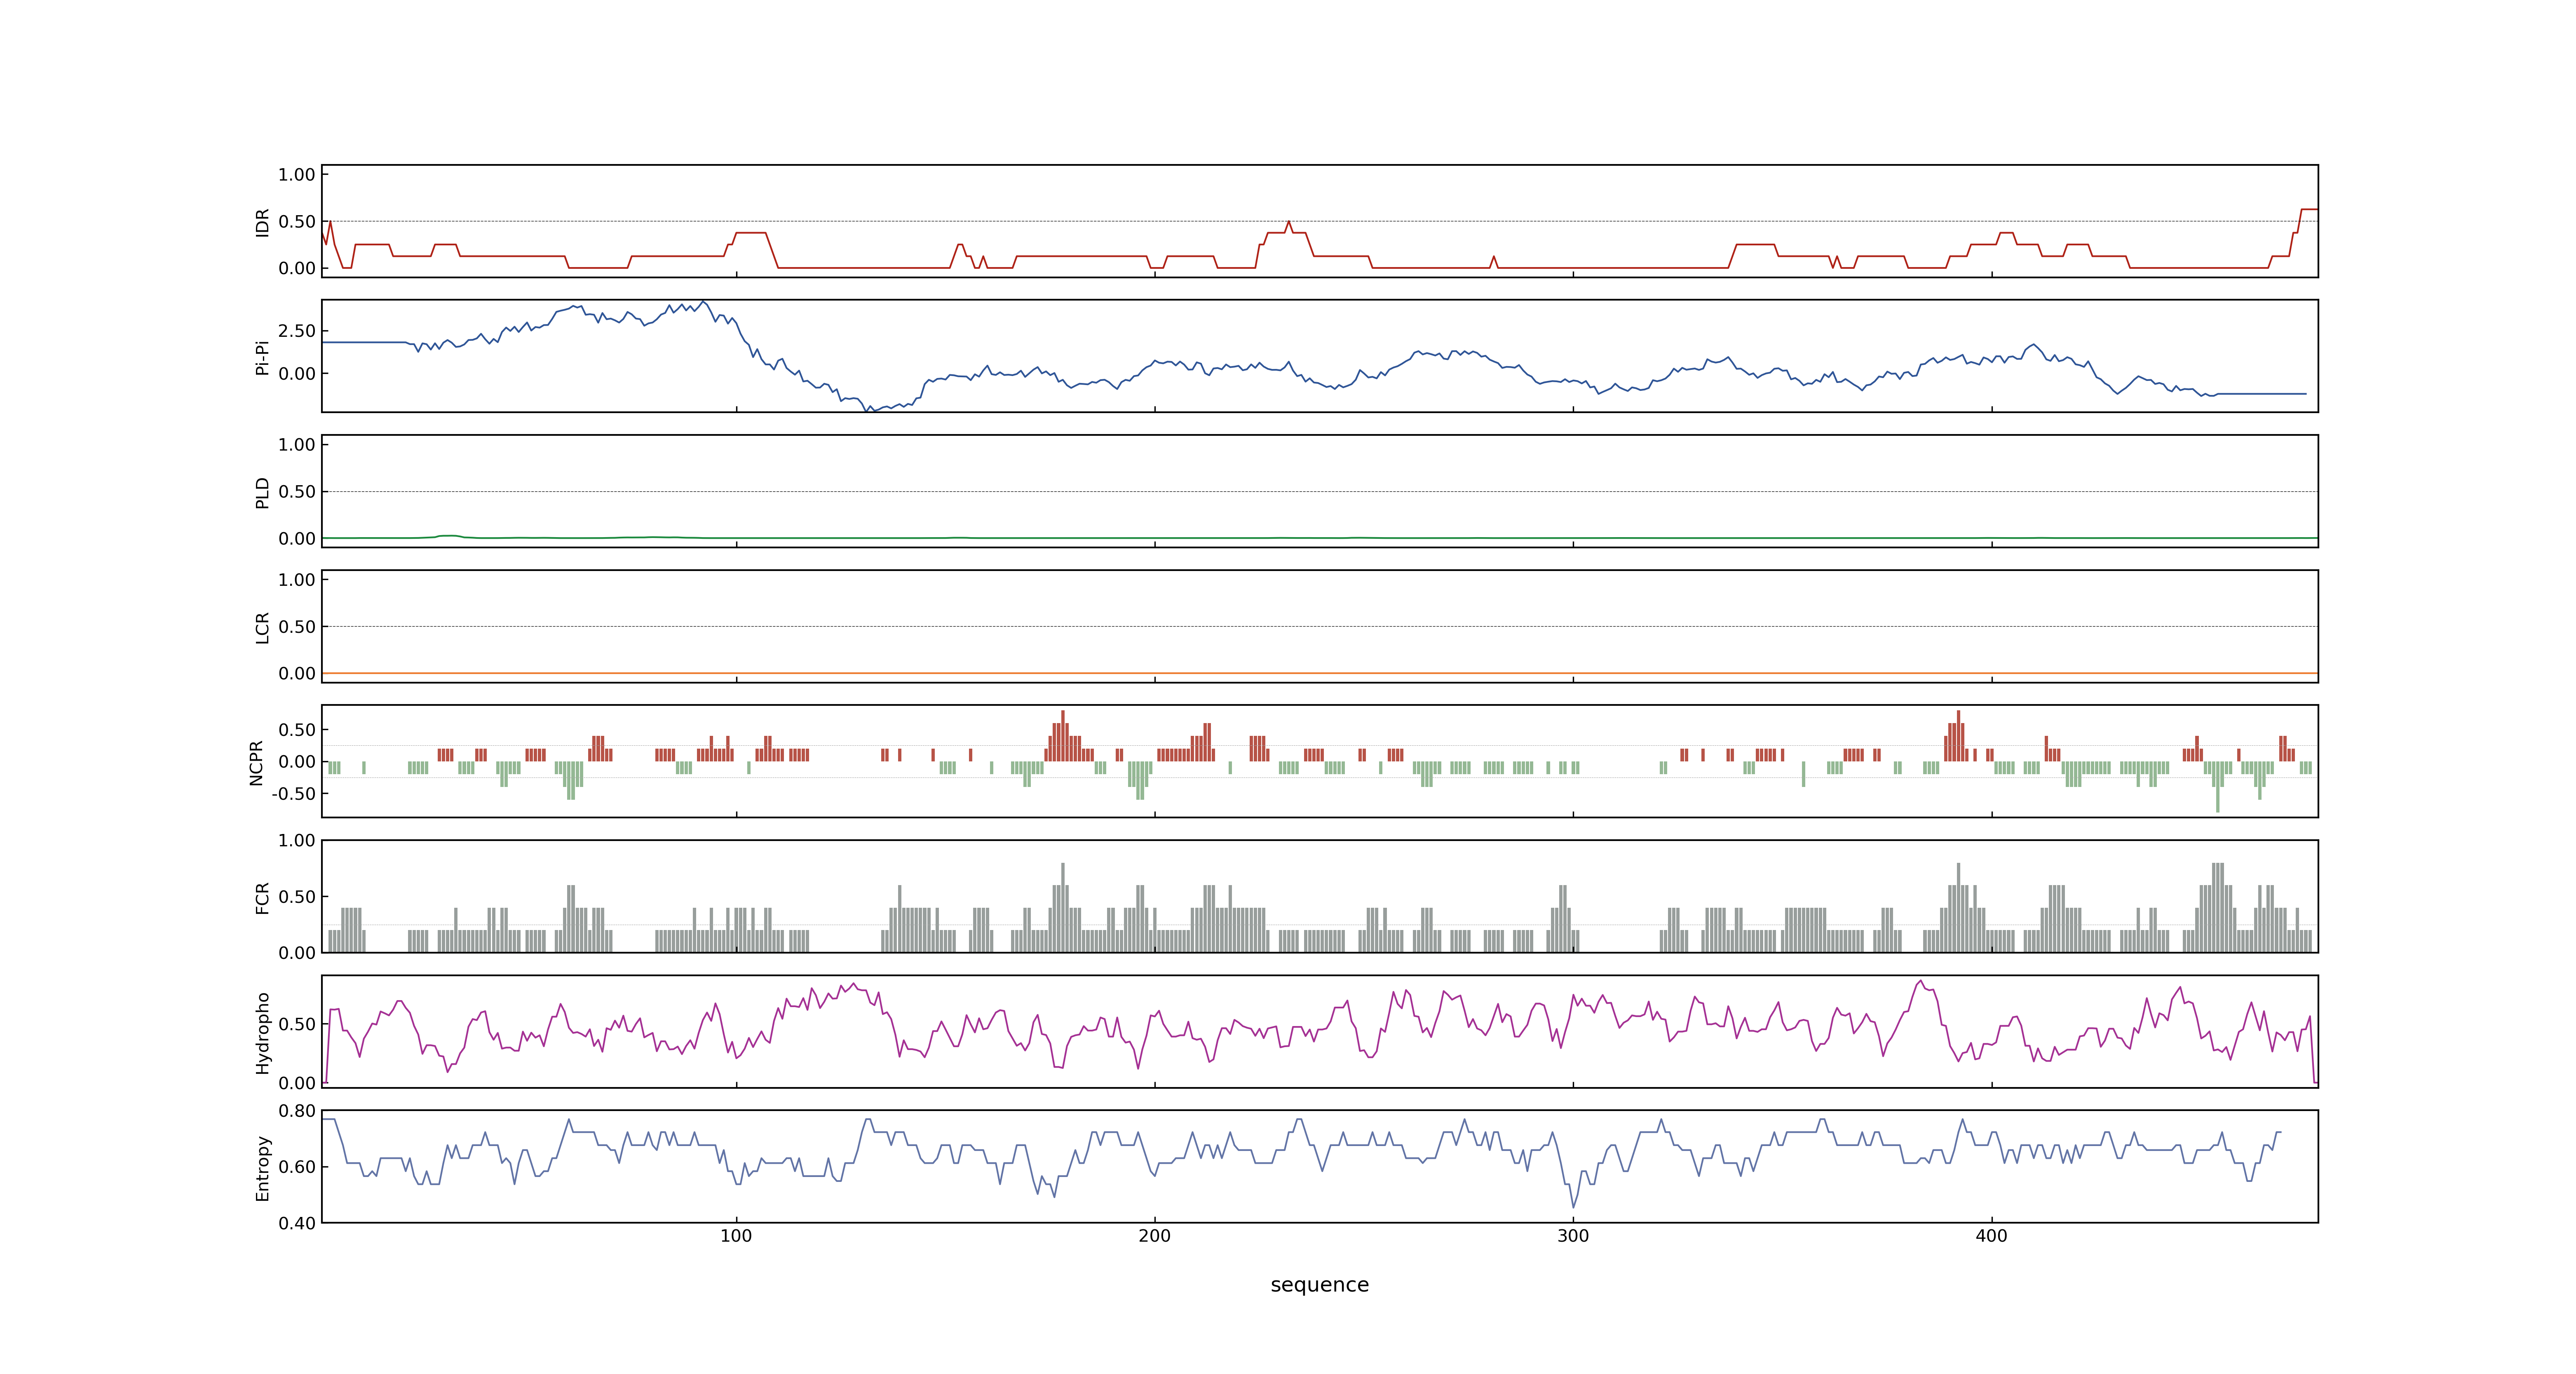Click the 1.00 tick on FCR axis

pos(297,841)
